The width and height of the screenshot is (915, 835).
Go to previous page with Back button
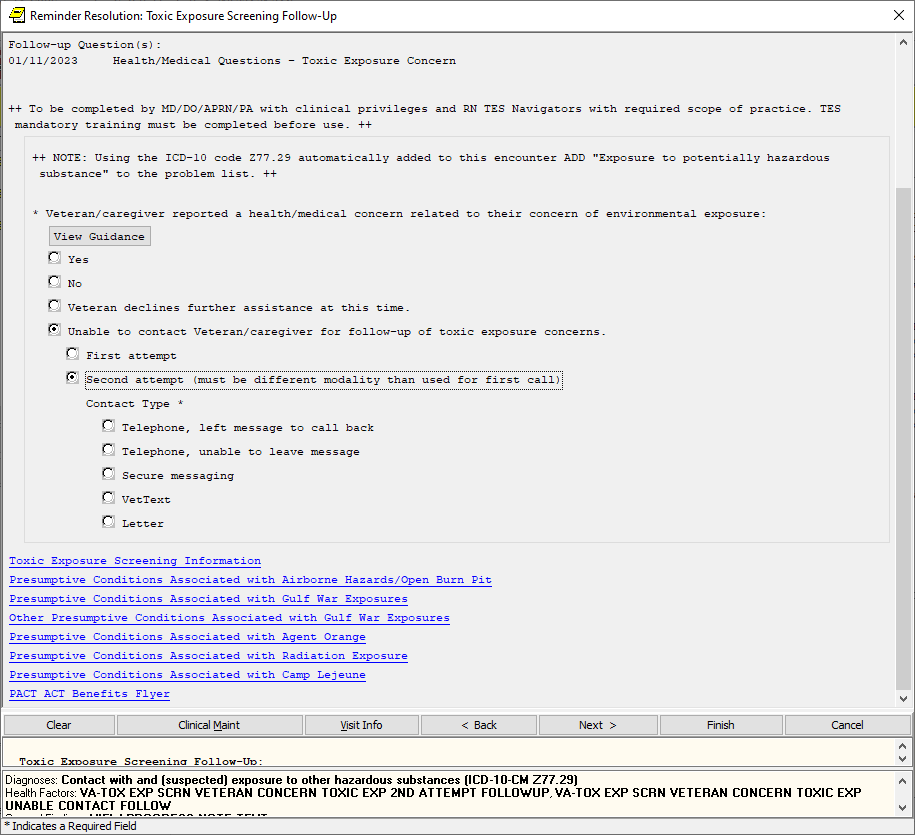(x=479, y=725)
